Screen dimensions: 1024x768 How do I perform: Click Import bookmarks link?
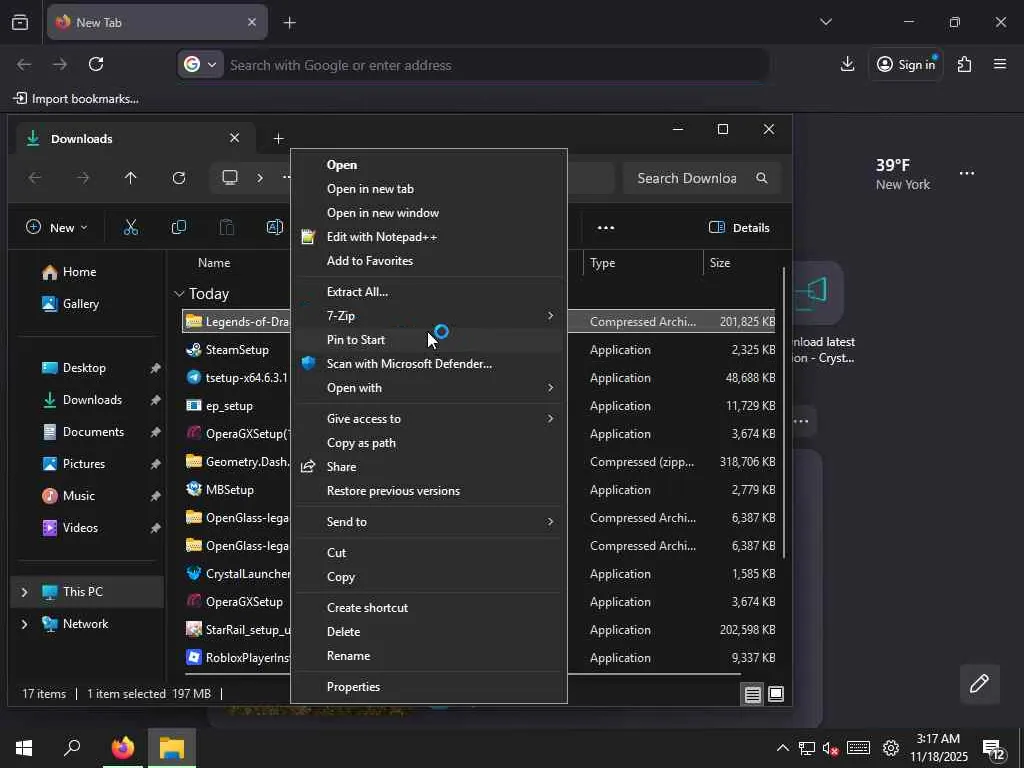(76, 98)
